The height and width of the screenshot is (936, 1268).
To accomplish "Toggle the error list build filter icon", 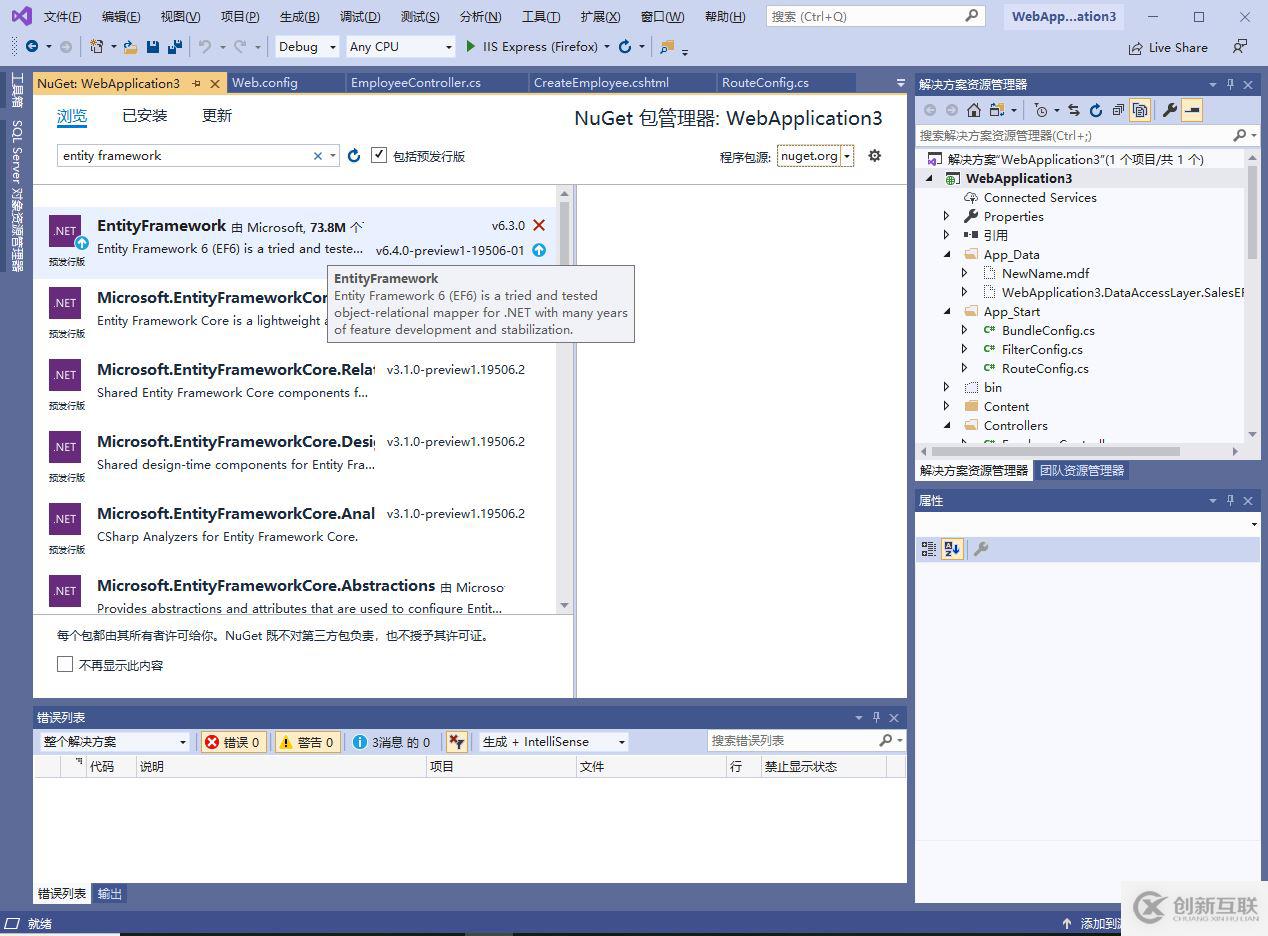I will 456,742.
